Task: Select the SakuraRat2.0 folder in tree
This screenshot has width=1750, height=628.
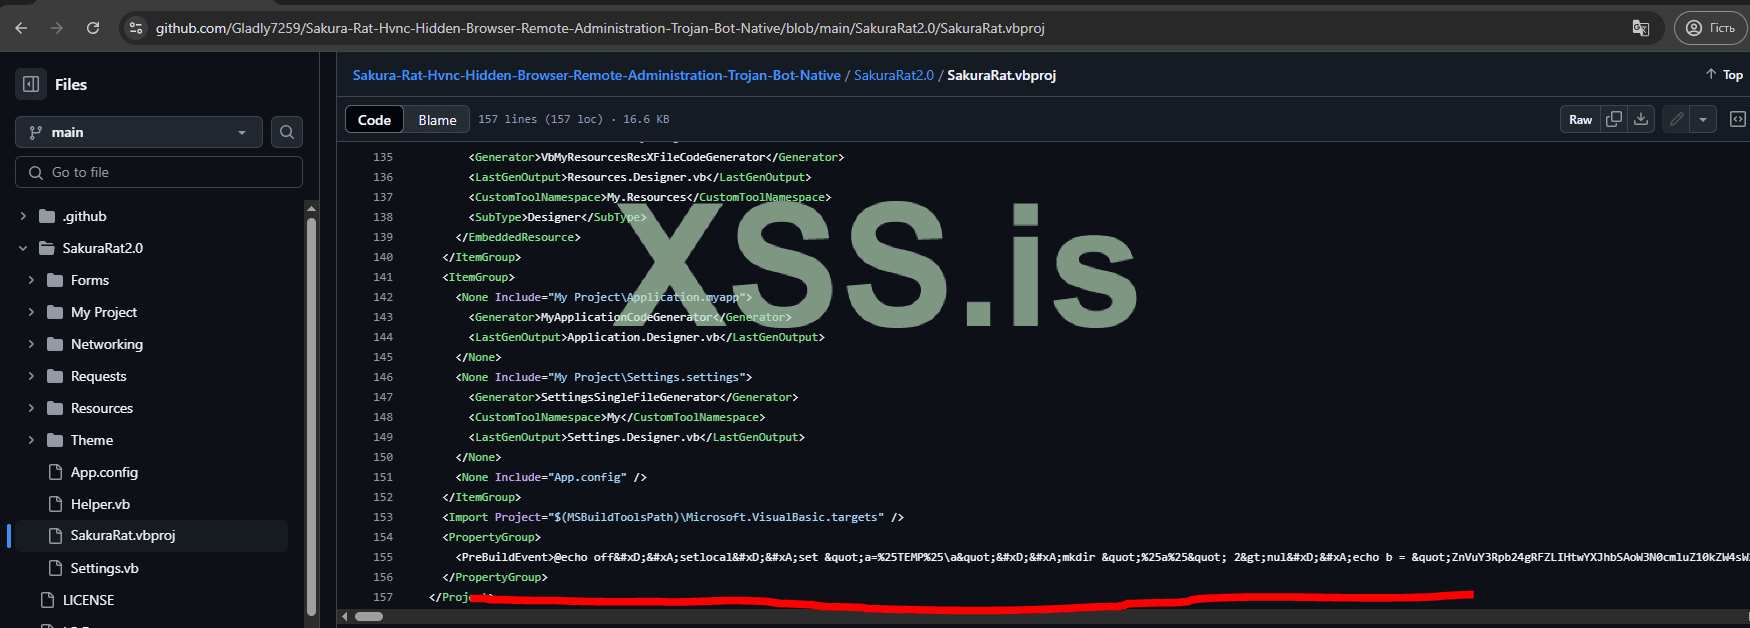Action: point(103,248)
